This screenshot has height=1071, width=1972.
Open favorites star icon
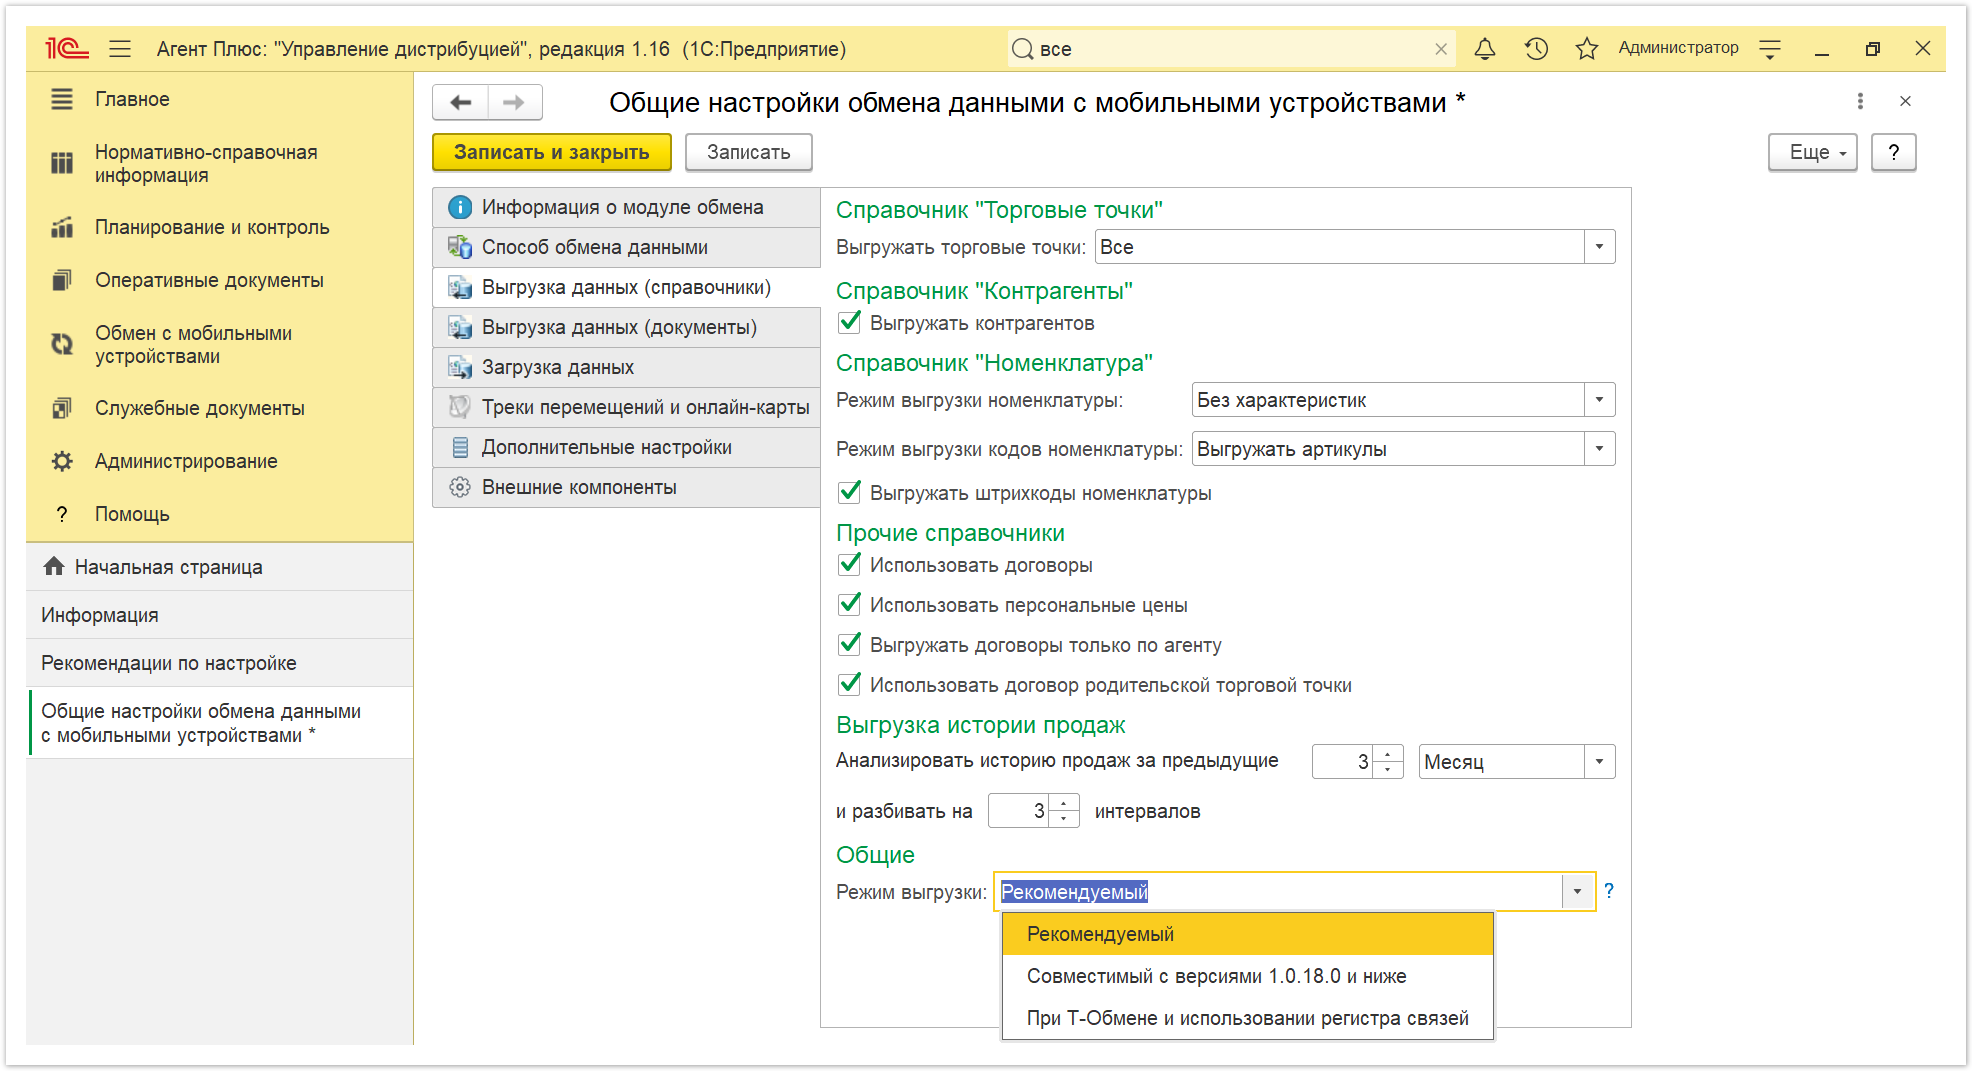click(x=1587, y=49)
